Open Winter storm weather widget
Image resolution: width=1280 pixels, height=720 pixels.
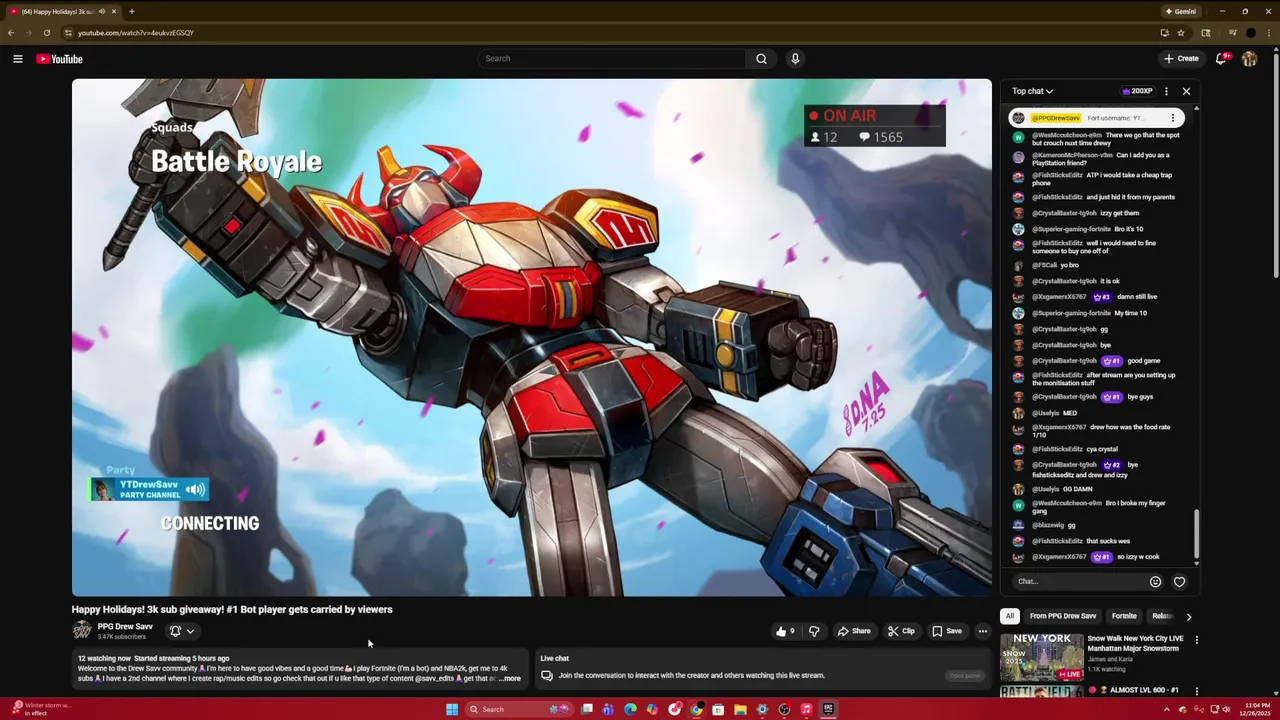pyautogui.click(x=42, y=709)
